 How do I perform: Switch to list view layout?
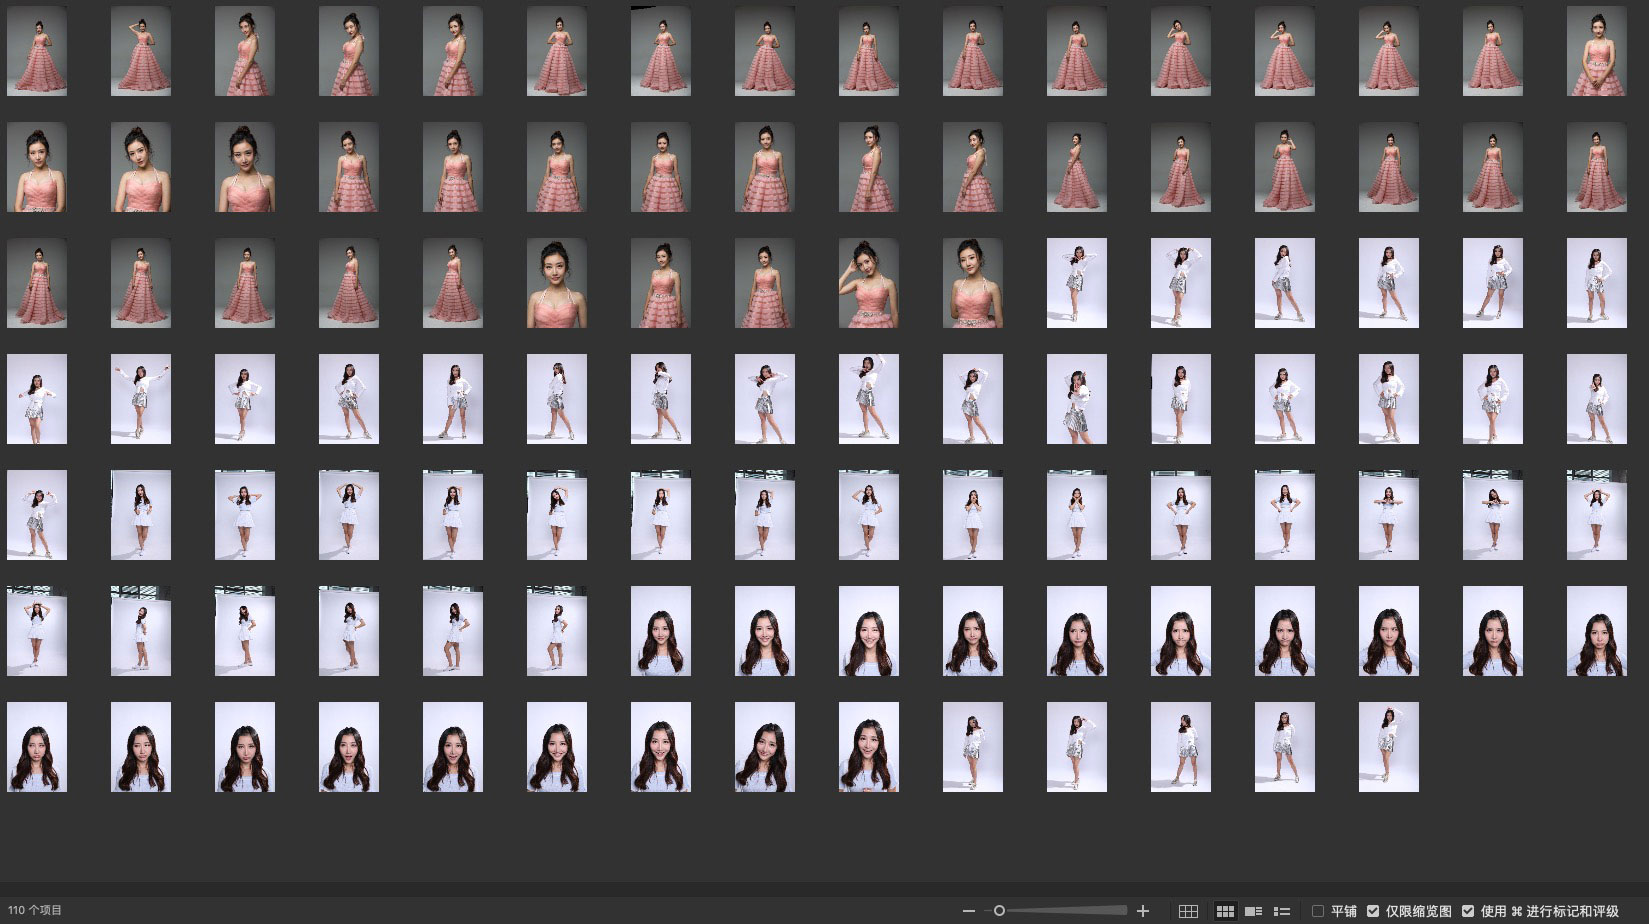1282,911
